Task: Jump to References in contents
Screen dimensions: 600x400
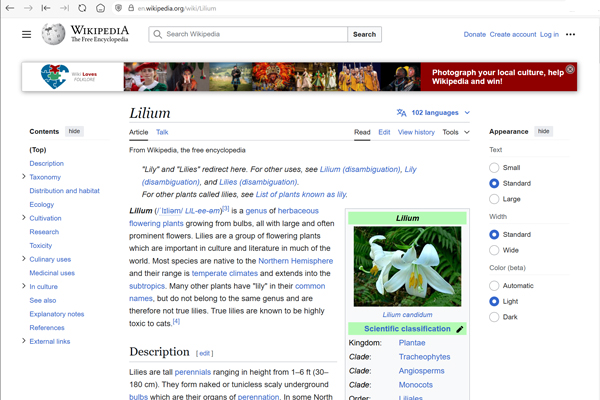Action: click(47, 328)
